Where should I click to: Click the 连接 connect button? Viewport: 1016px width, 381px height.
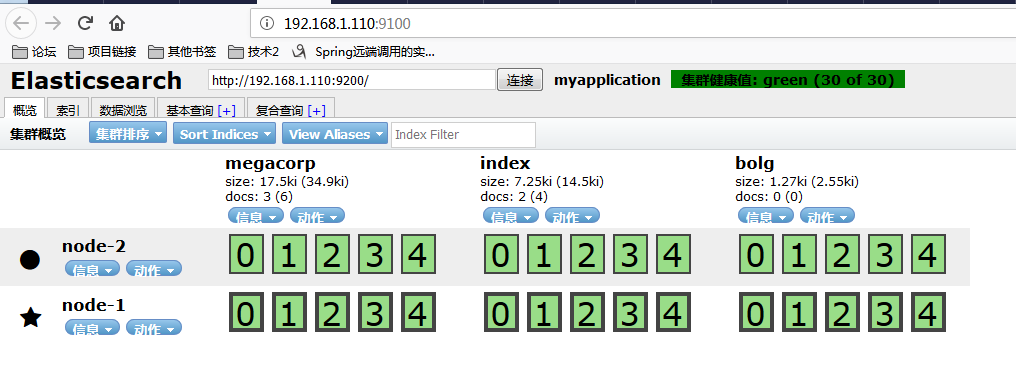pos(520,80)
